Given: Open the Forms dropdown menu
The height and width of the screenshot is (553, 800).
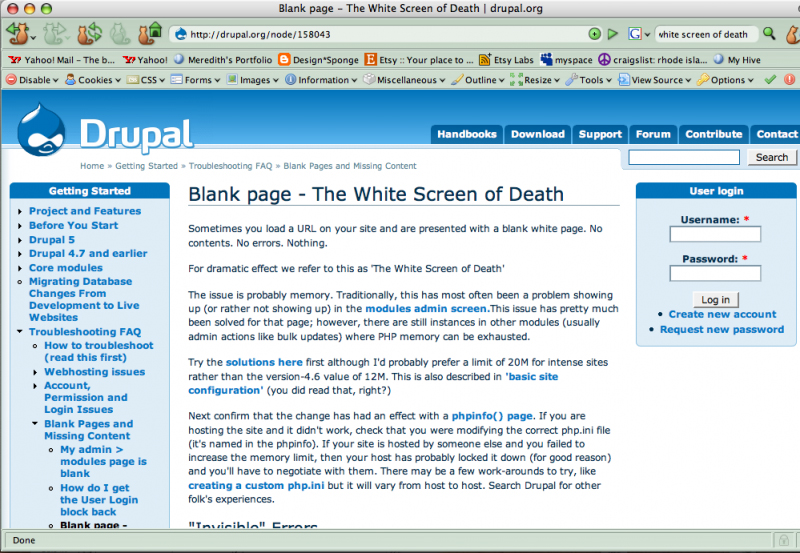Looking at the screenshot, I should point(195,80).
